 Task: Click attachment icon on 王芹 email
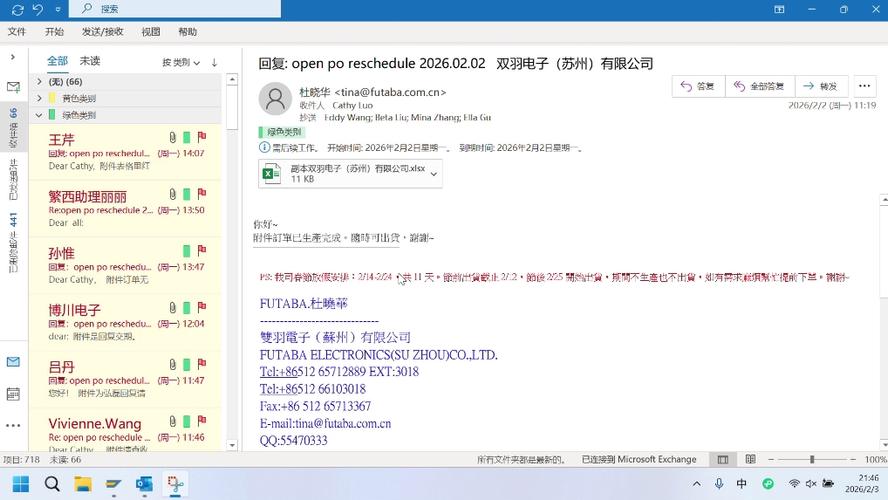tap(172, 137)
